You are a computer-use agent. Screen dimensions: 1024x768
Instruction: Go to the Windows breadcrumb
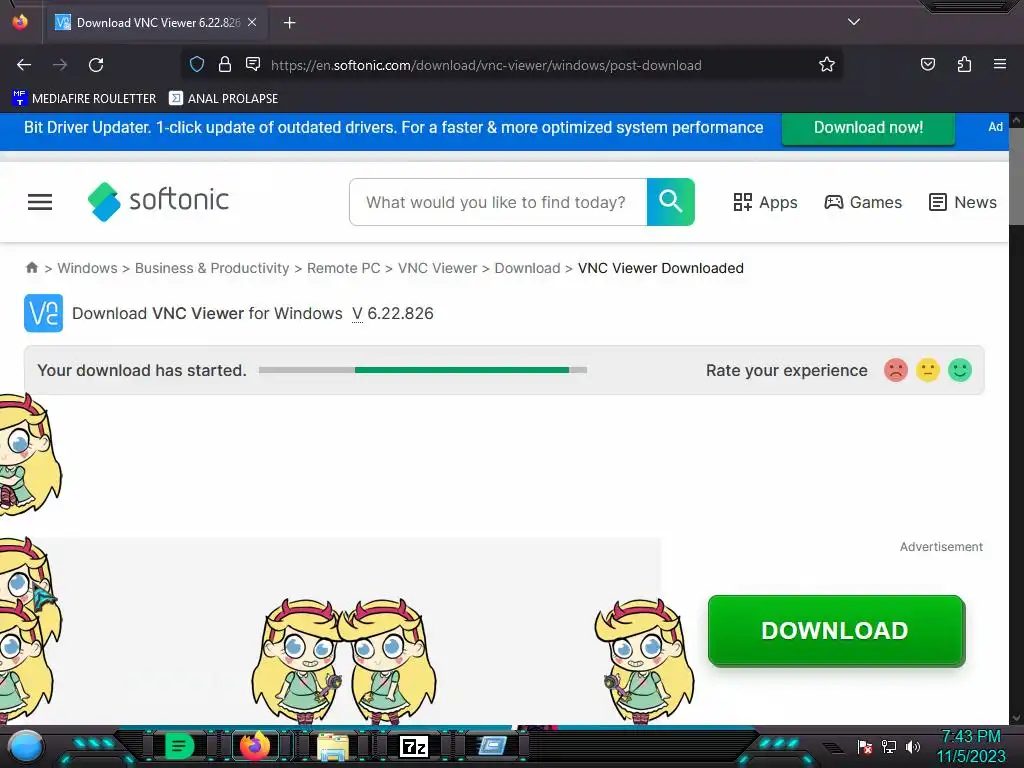tap(88, 268)
